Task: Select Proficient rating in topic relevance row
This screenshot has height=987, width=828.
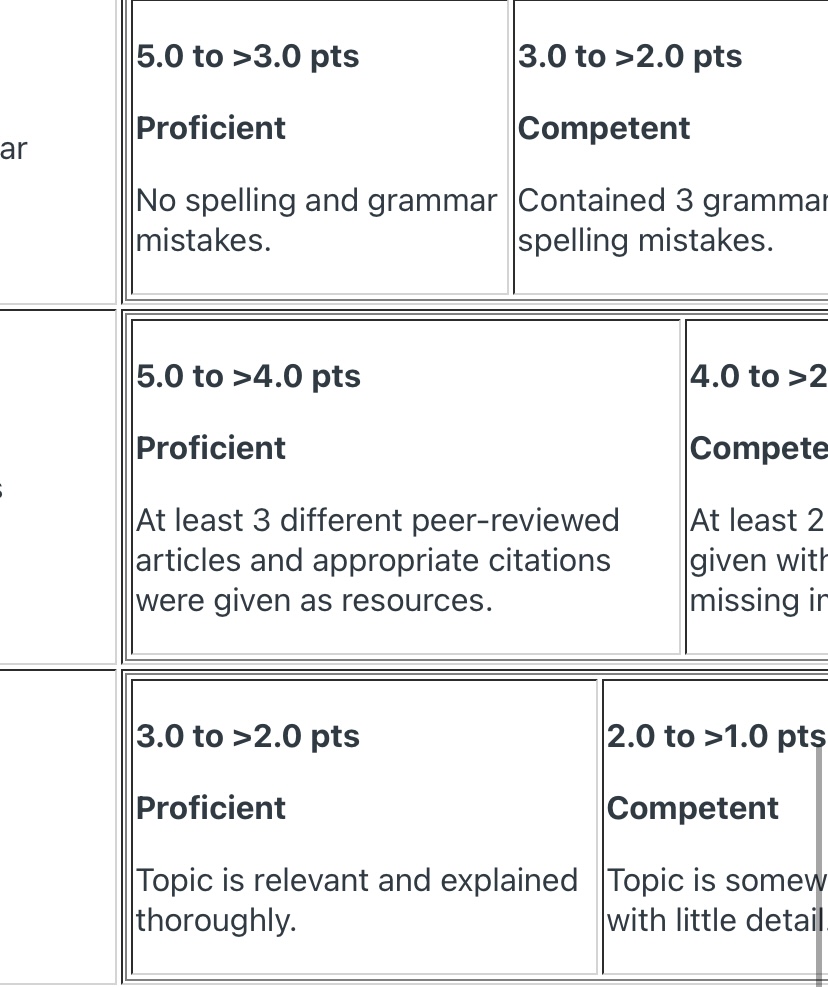Action: pyautogui.click(x=211, y=808)
